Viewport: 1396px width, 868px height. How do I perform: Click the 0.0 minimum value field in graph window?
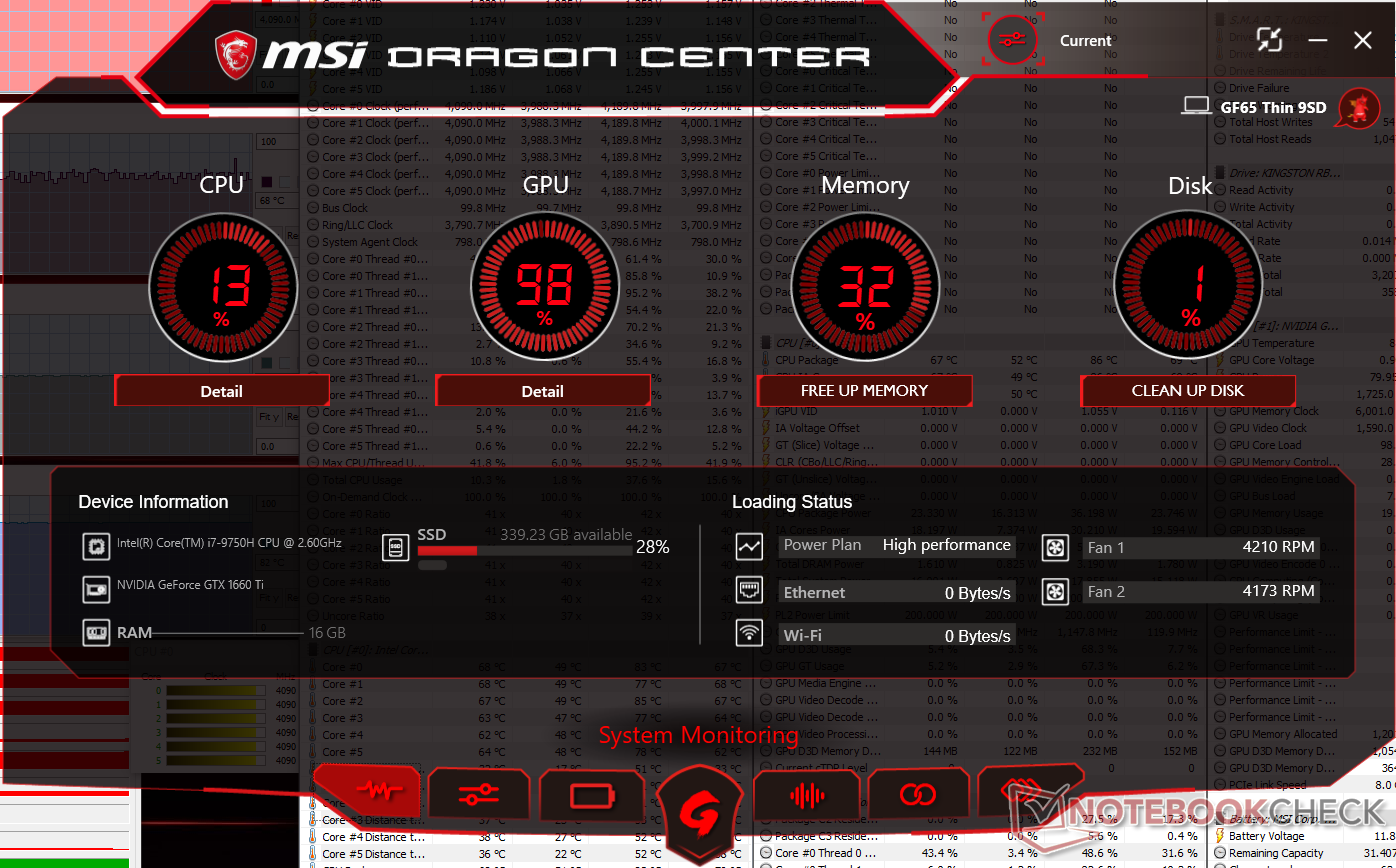[278, 446]
